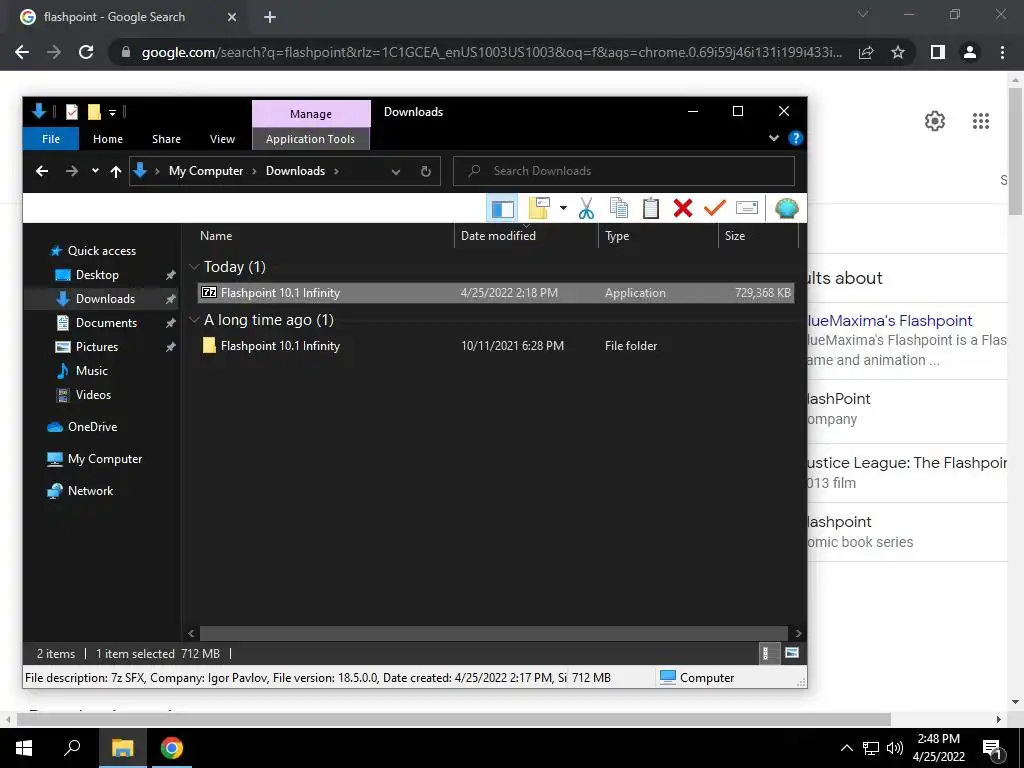The width and height of the screenshot is (1024, 768).
Task: Select Flashpoint 10.1 Infinity application file
Action: pyautogui.click(x=496, y=293)
